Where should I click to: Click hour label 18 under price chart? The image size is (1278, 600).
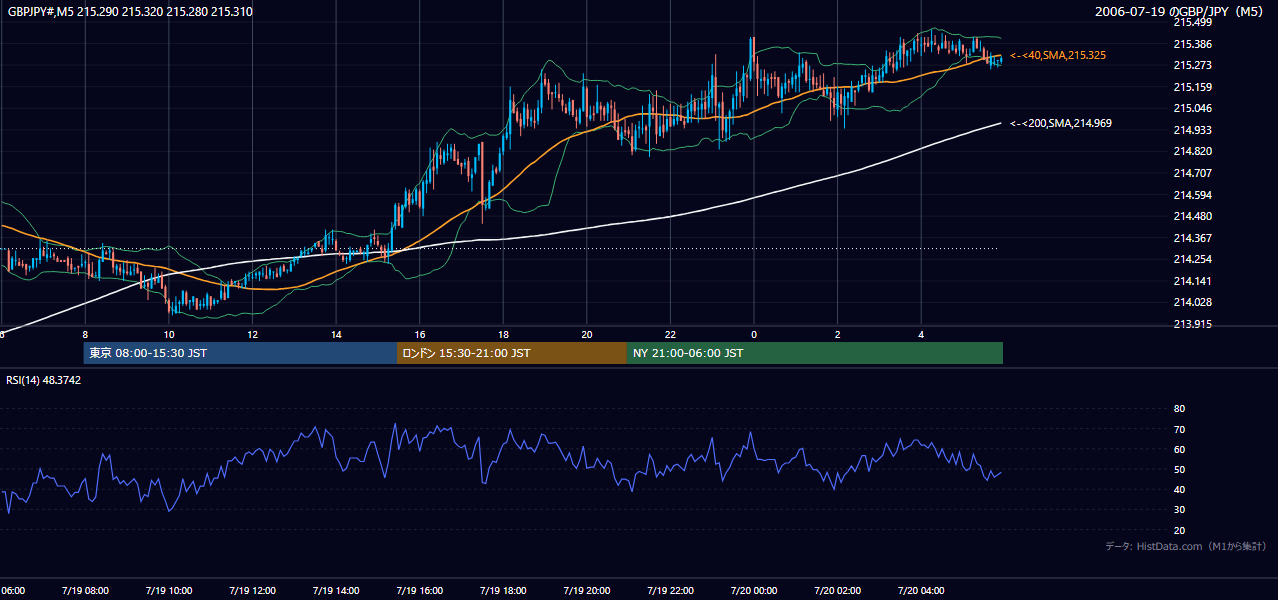coord(503,334)
